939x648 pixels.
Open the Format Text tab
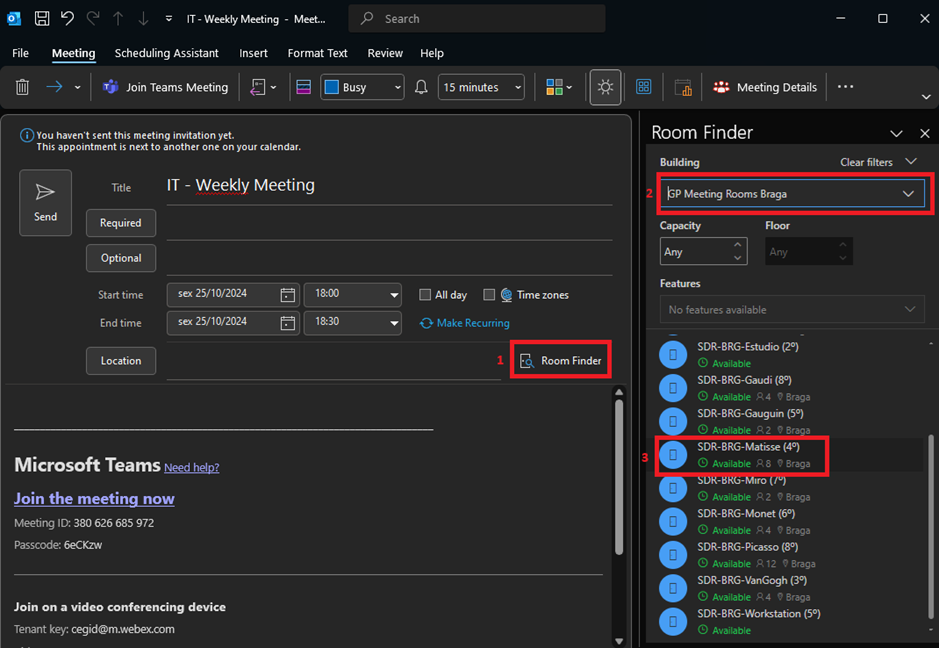pos(317,53)
